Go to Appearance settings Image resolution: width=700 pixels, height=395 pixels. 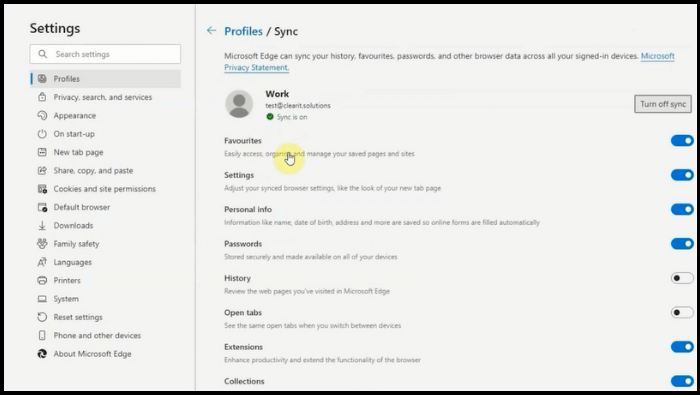tap(105, 115)
